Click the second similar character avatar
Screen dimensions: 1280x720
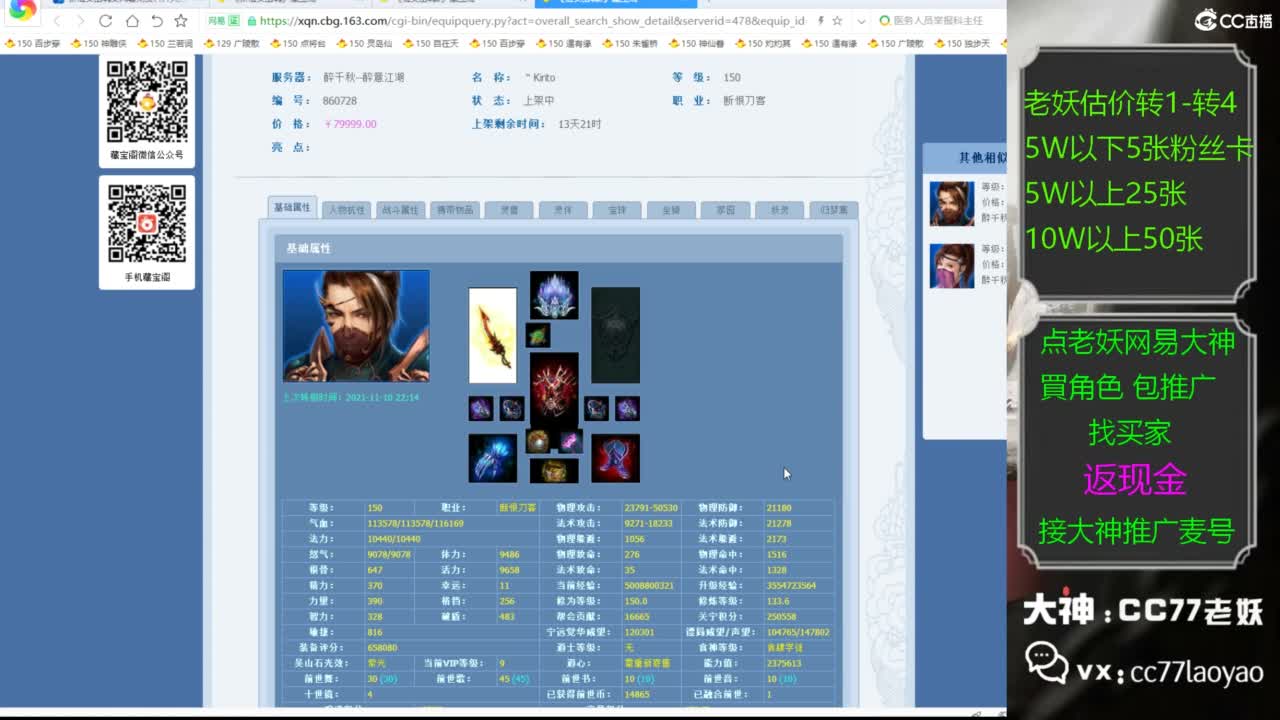[952, 266]
